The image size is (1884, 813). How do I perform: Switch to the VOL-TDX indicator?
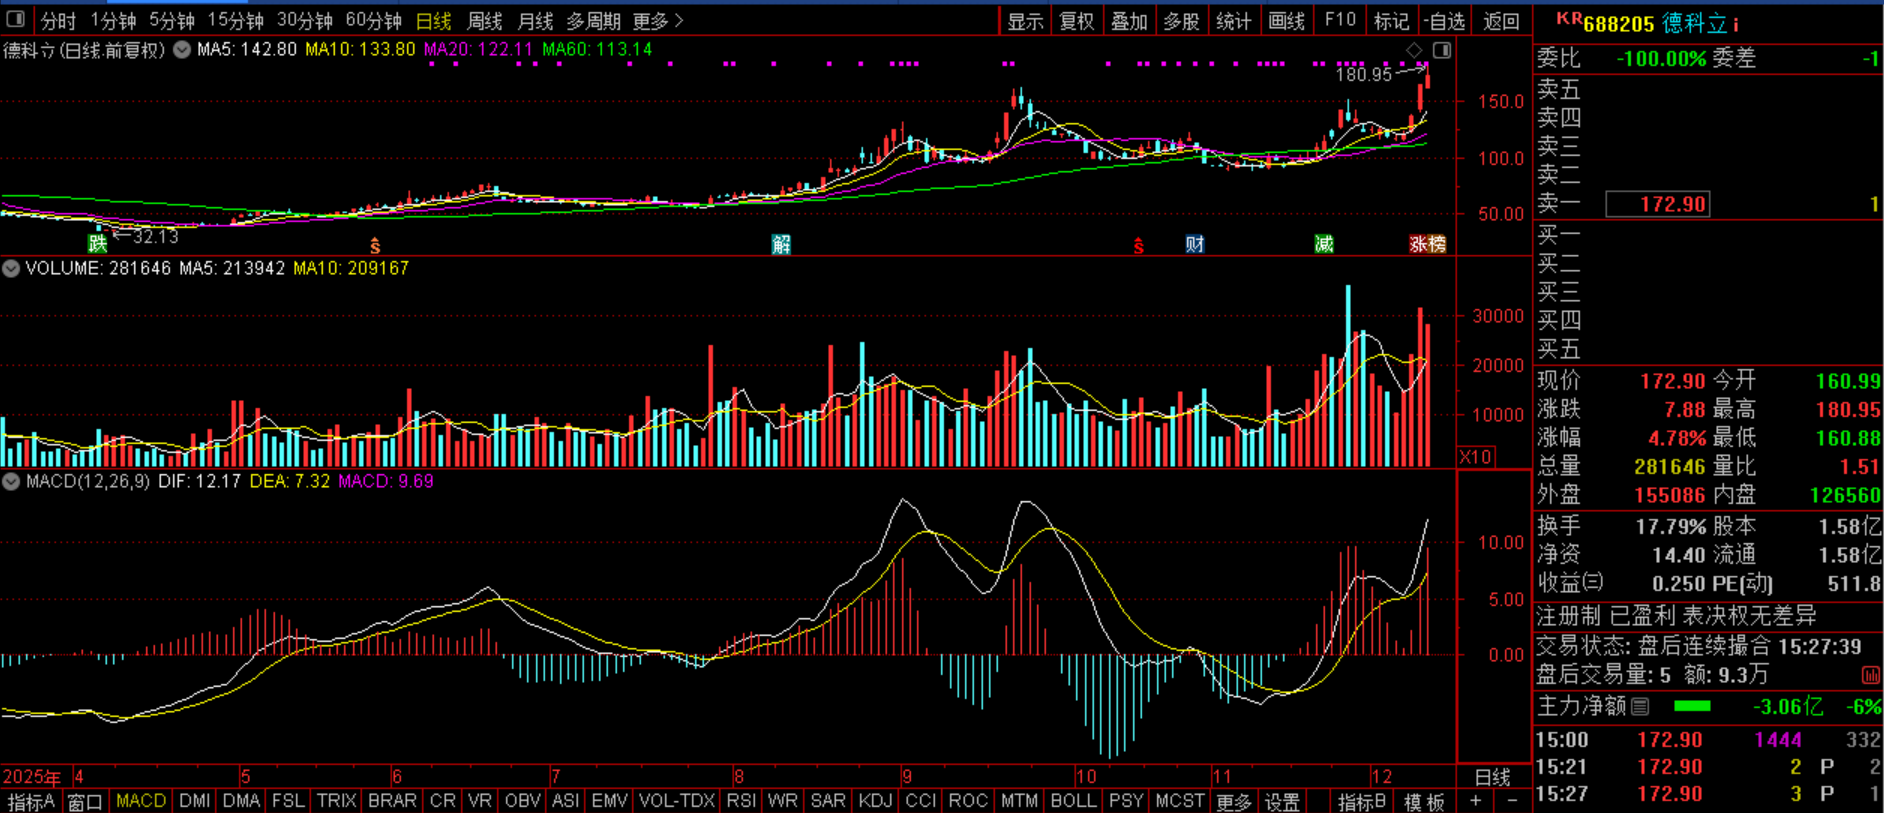point(677,801)
